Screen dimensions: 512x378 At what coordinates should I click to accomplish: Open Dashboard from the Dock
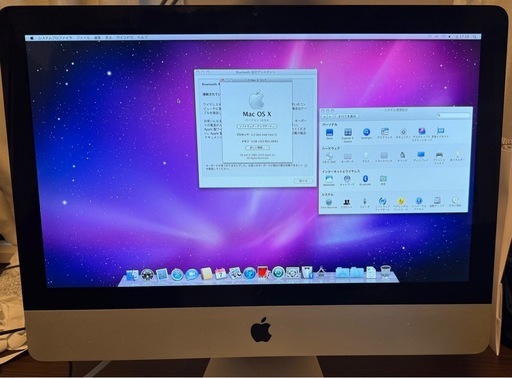coord(147,275)
